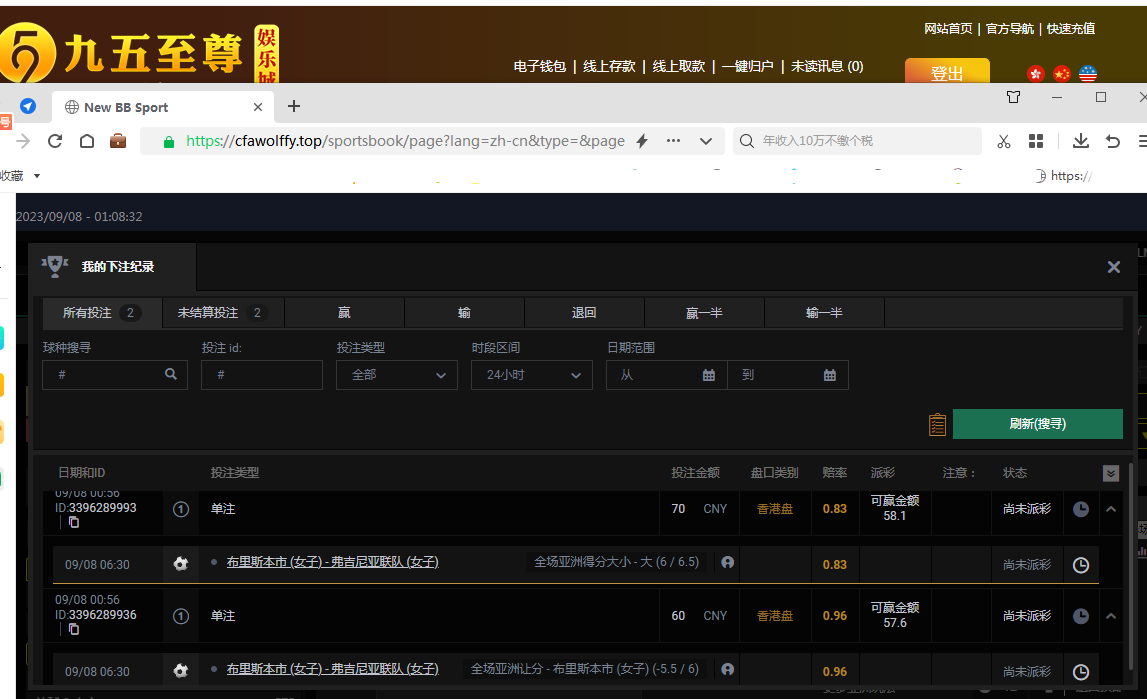Click the green 刷新(搜寻) button
Viewport: 1147px width, 699px height.
[x=1037, y=424]
